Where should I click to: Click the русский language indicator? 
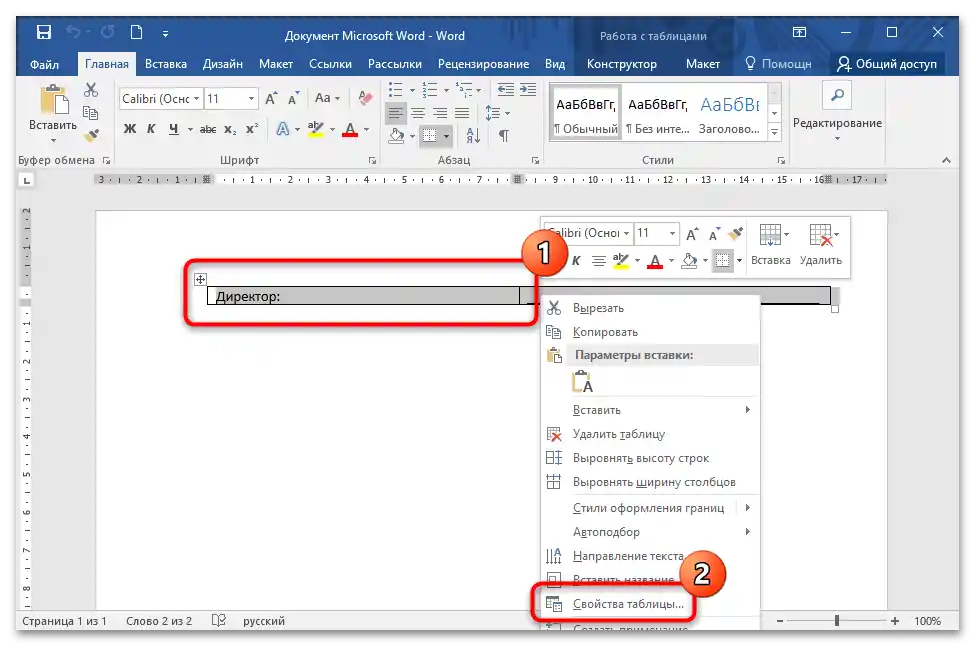264,621
